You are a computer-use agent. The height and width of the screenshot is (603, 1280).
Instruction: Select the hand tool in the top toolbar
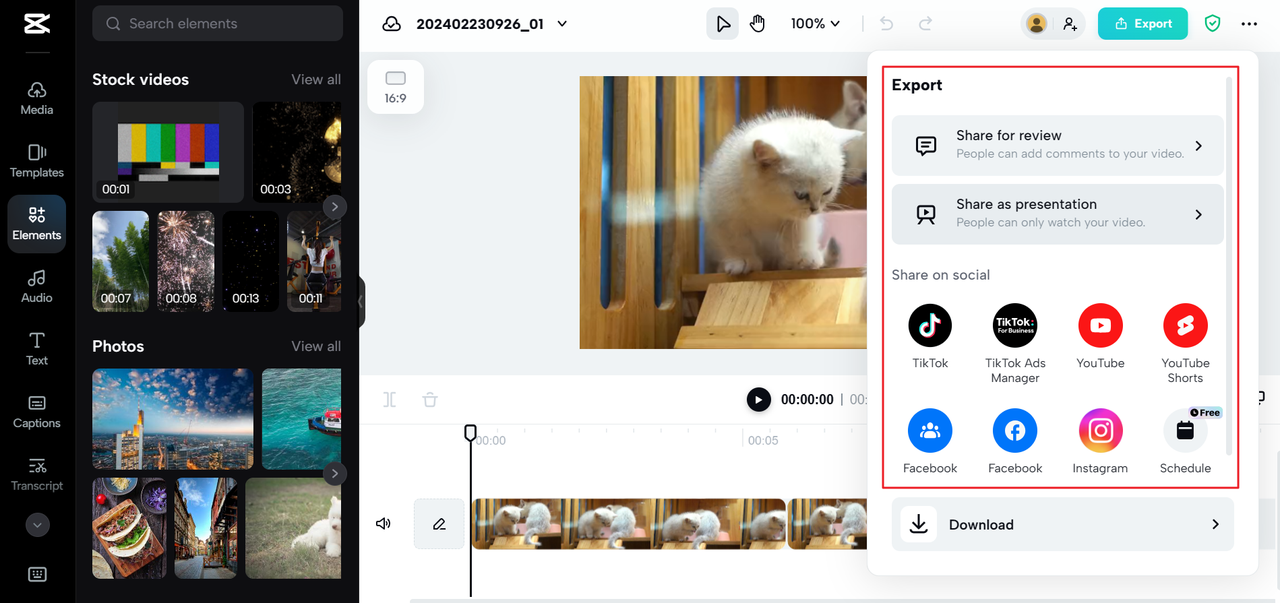(x=757, y=22)
